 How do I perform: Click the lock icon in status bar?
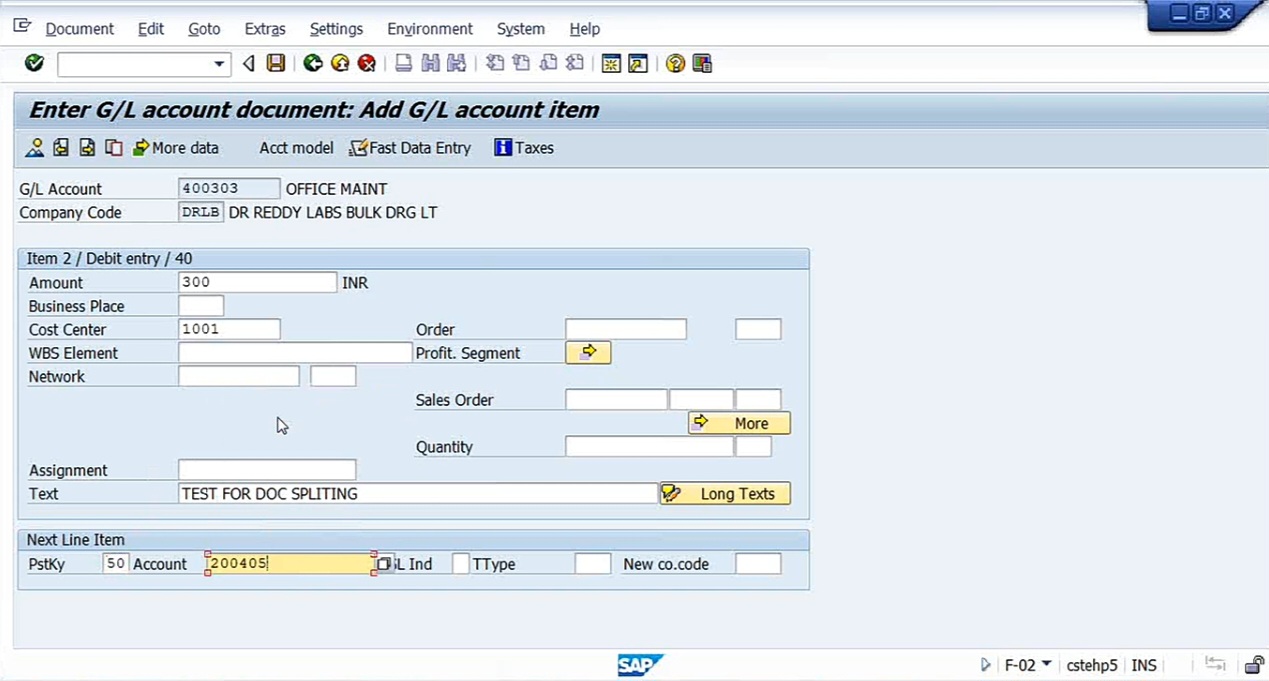point(1254,665)
